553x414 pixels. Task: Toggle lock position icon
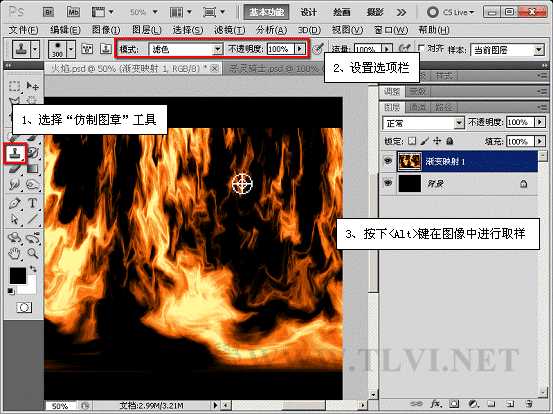click(437, 141)
